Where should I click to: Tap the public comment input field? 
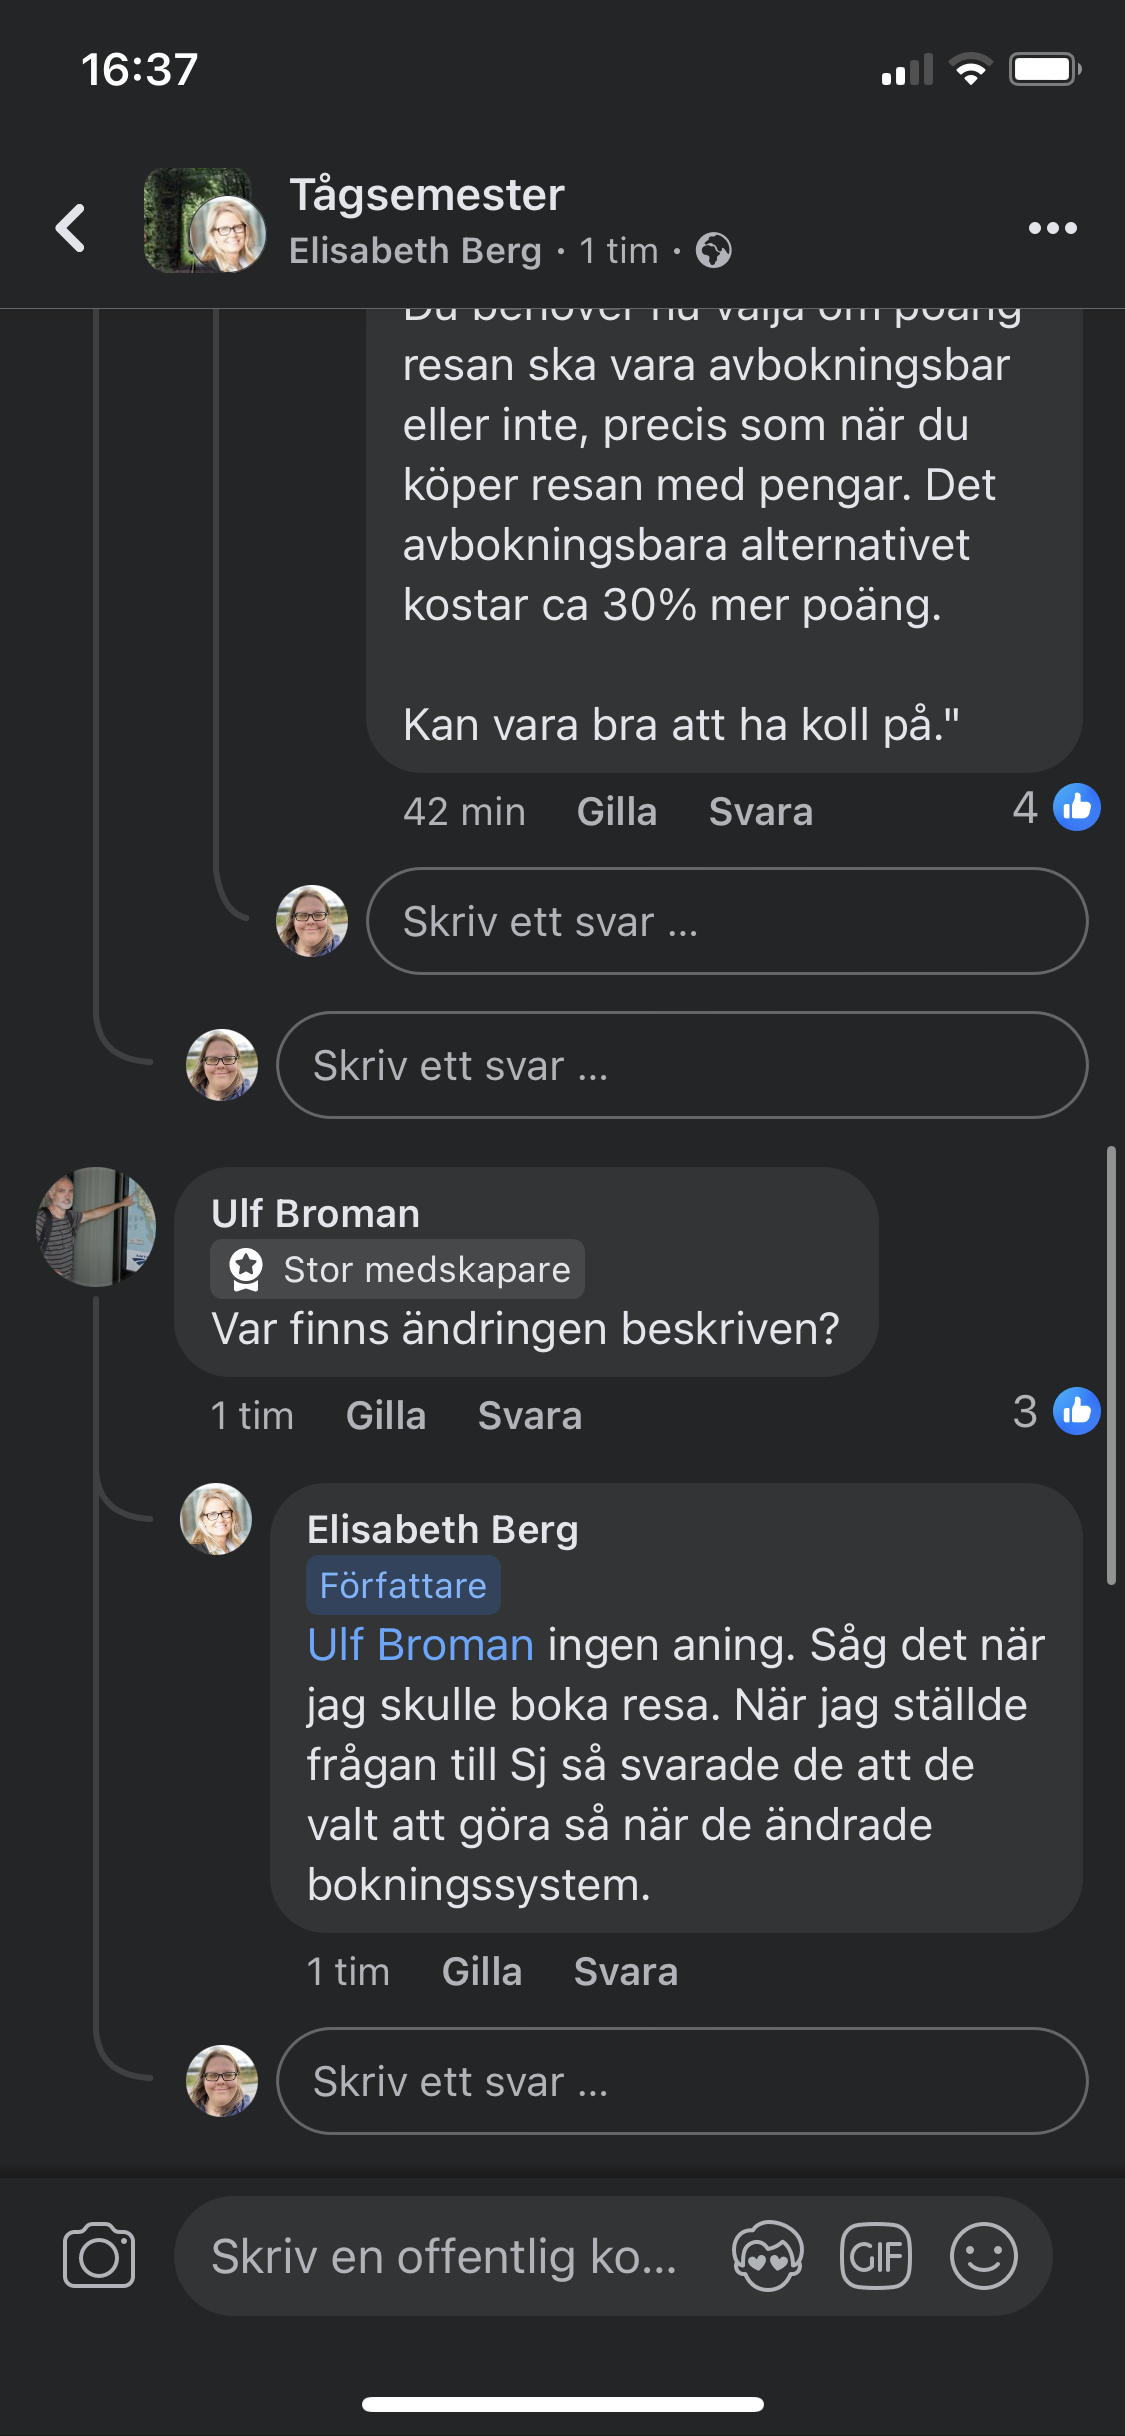(445, 2256)
